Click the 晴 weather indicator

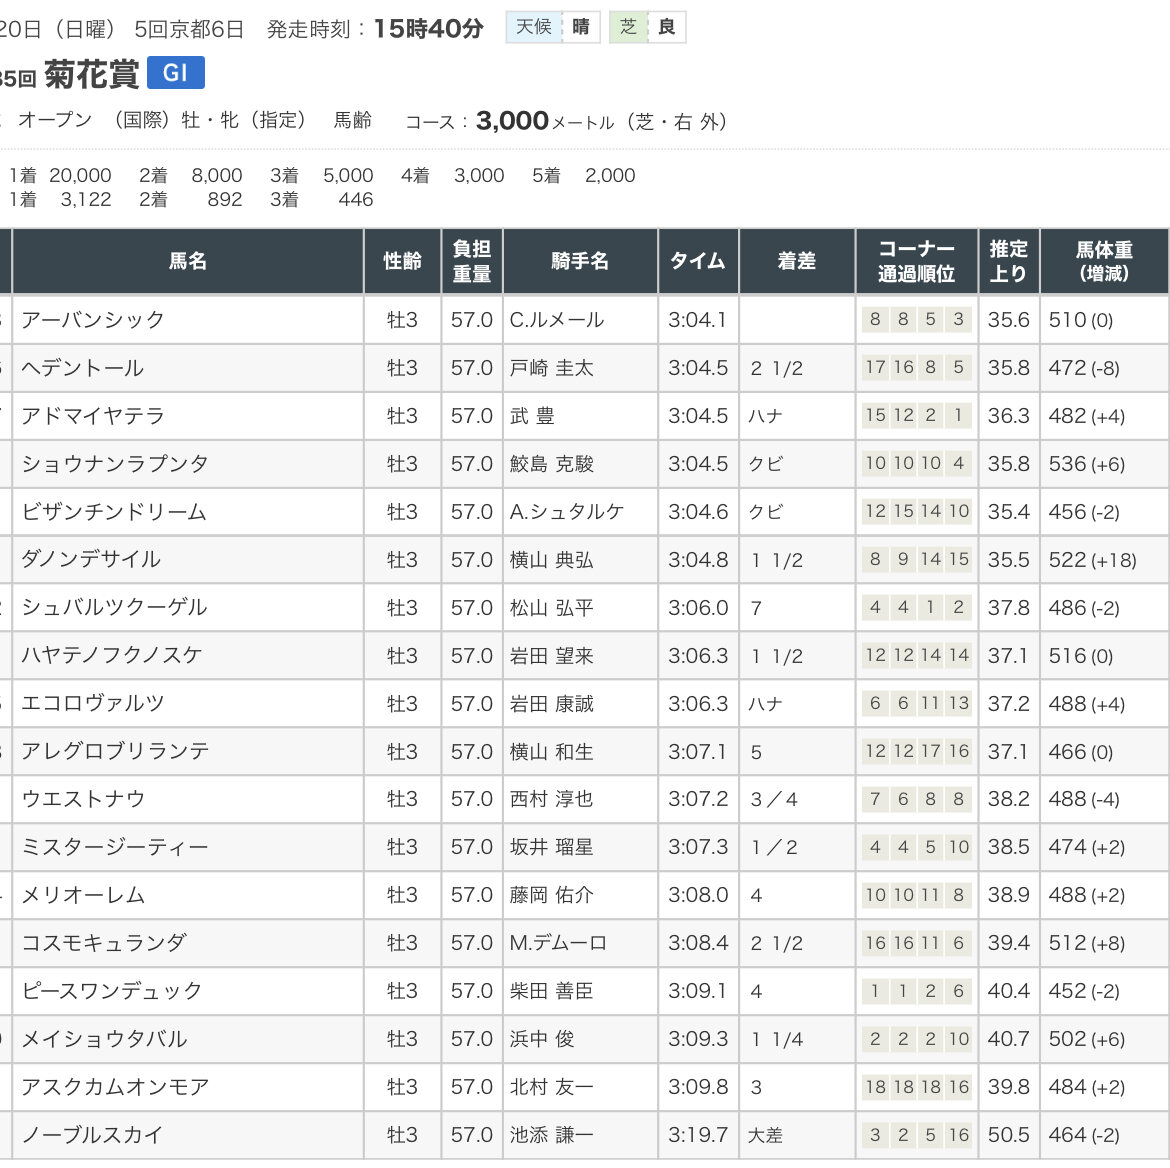coord(580,27)
